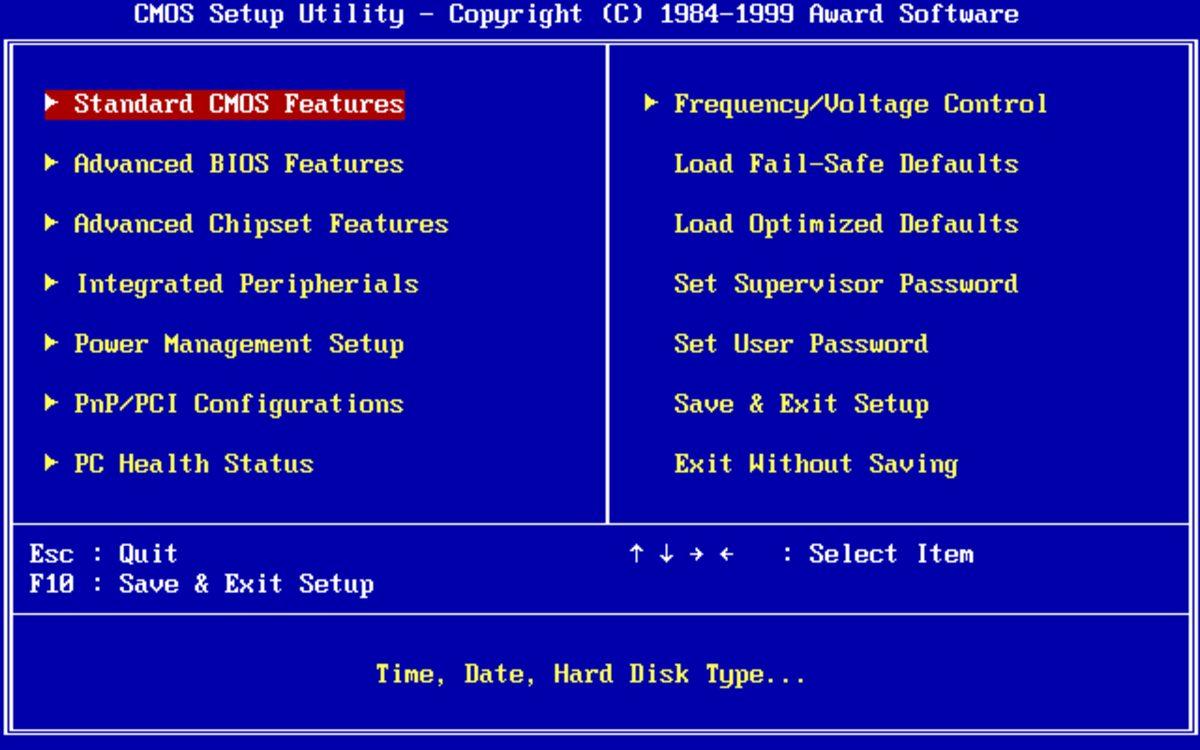Load the Fail-Safe Defaults
1200x750 pixels.
(846, 164)
